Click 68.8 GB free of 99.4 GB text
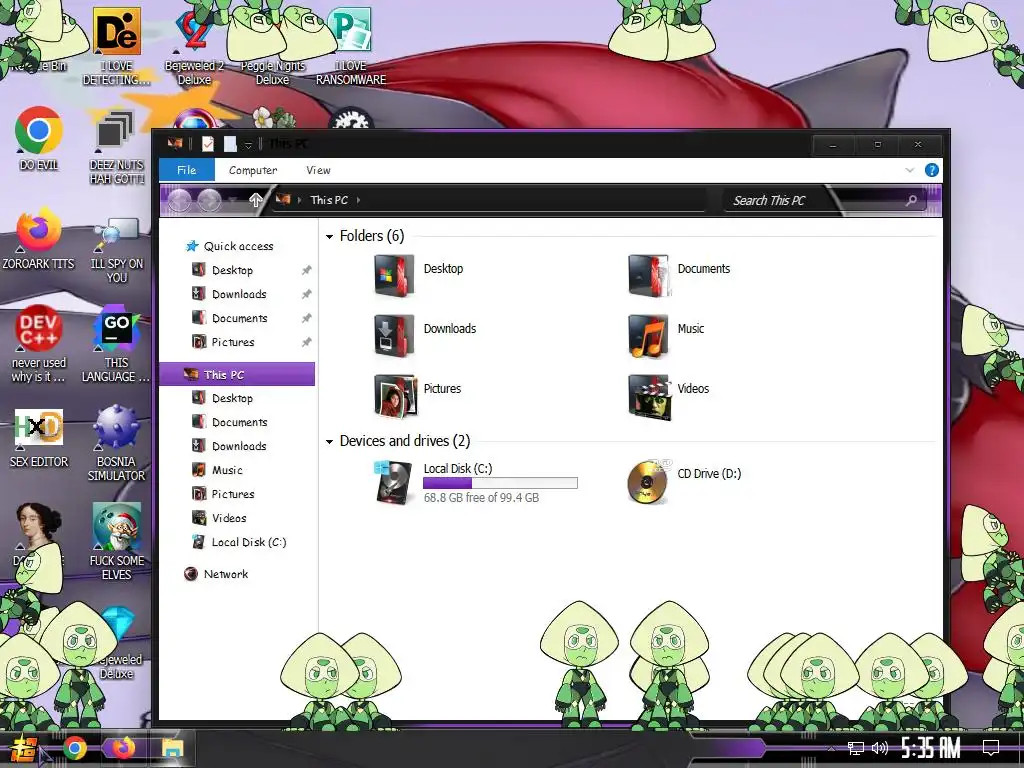Viewport: 1024px width, 768px height. (481, 498)
